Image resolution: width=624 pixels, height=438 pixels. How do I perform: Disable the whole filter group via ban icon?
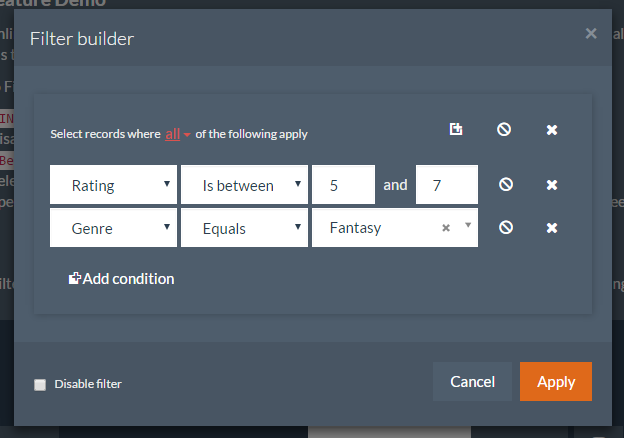504,129
